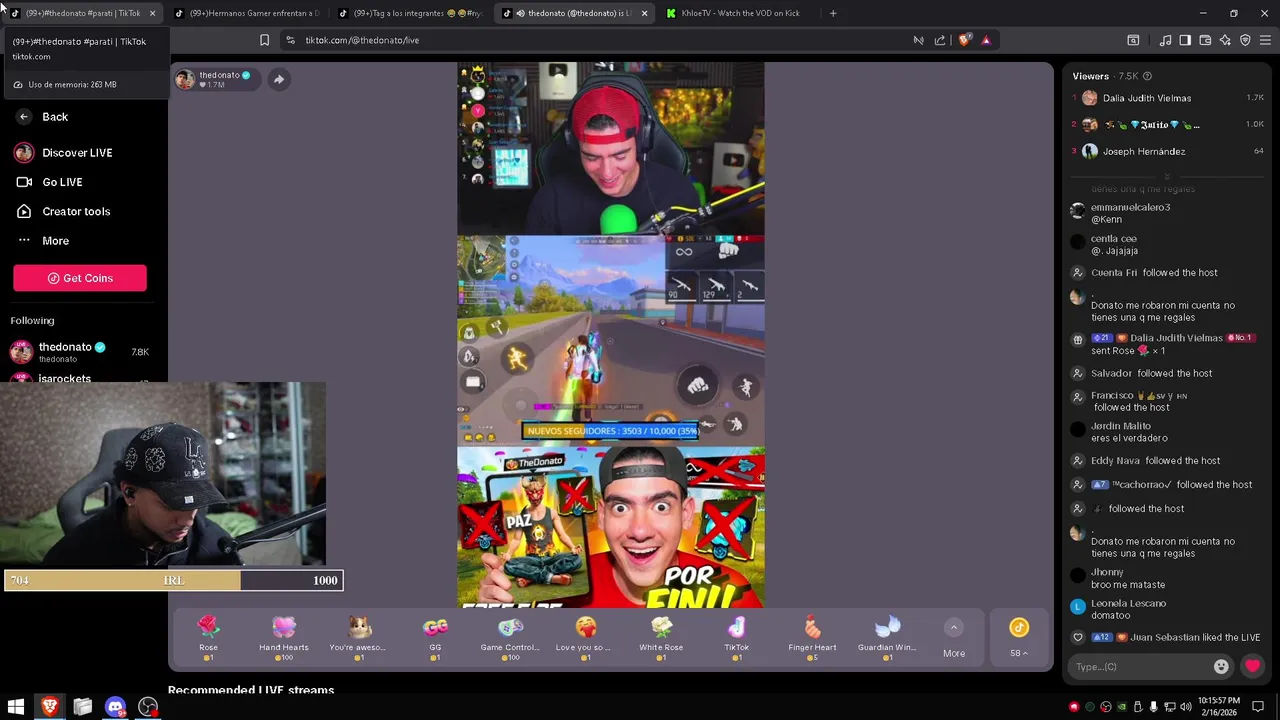This screenshot has width=1280, height=720.
Task: Click chat message "broo me mataste"
Action: click(1128, 585)
